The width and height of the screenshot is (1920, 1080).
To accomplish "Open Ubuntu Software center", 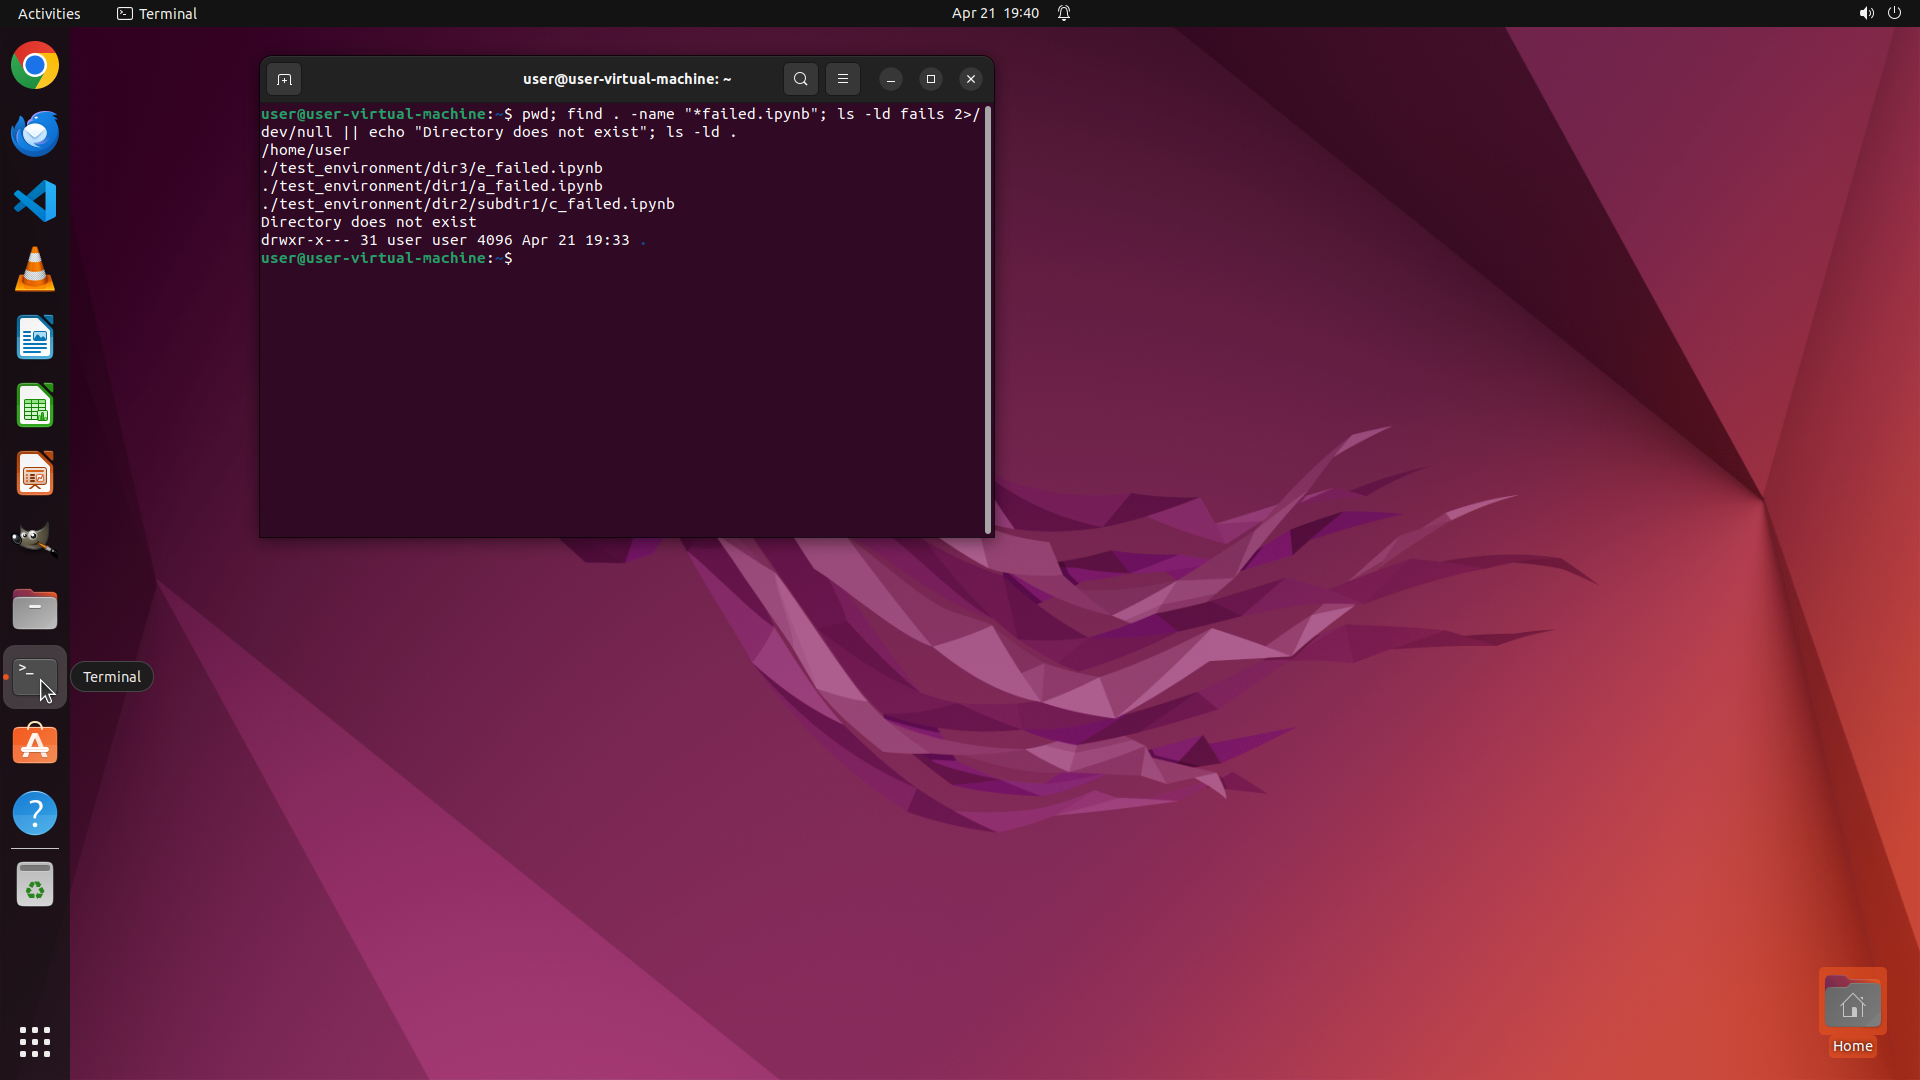I will [35, 745].
